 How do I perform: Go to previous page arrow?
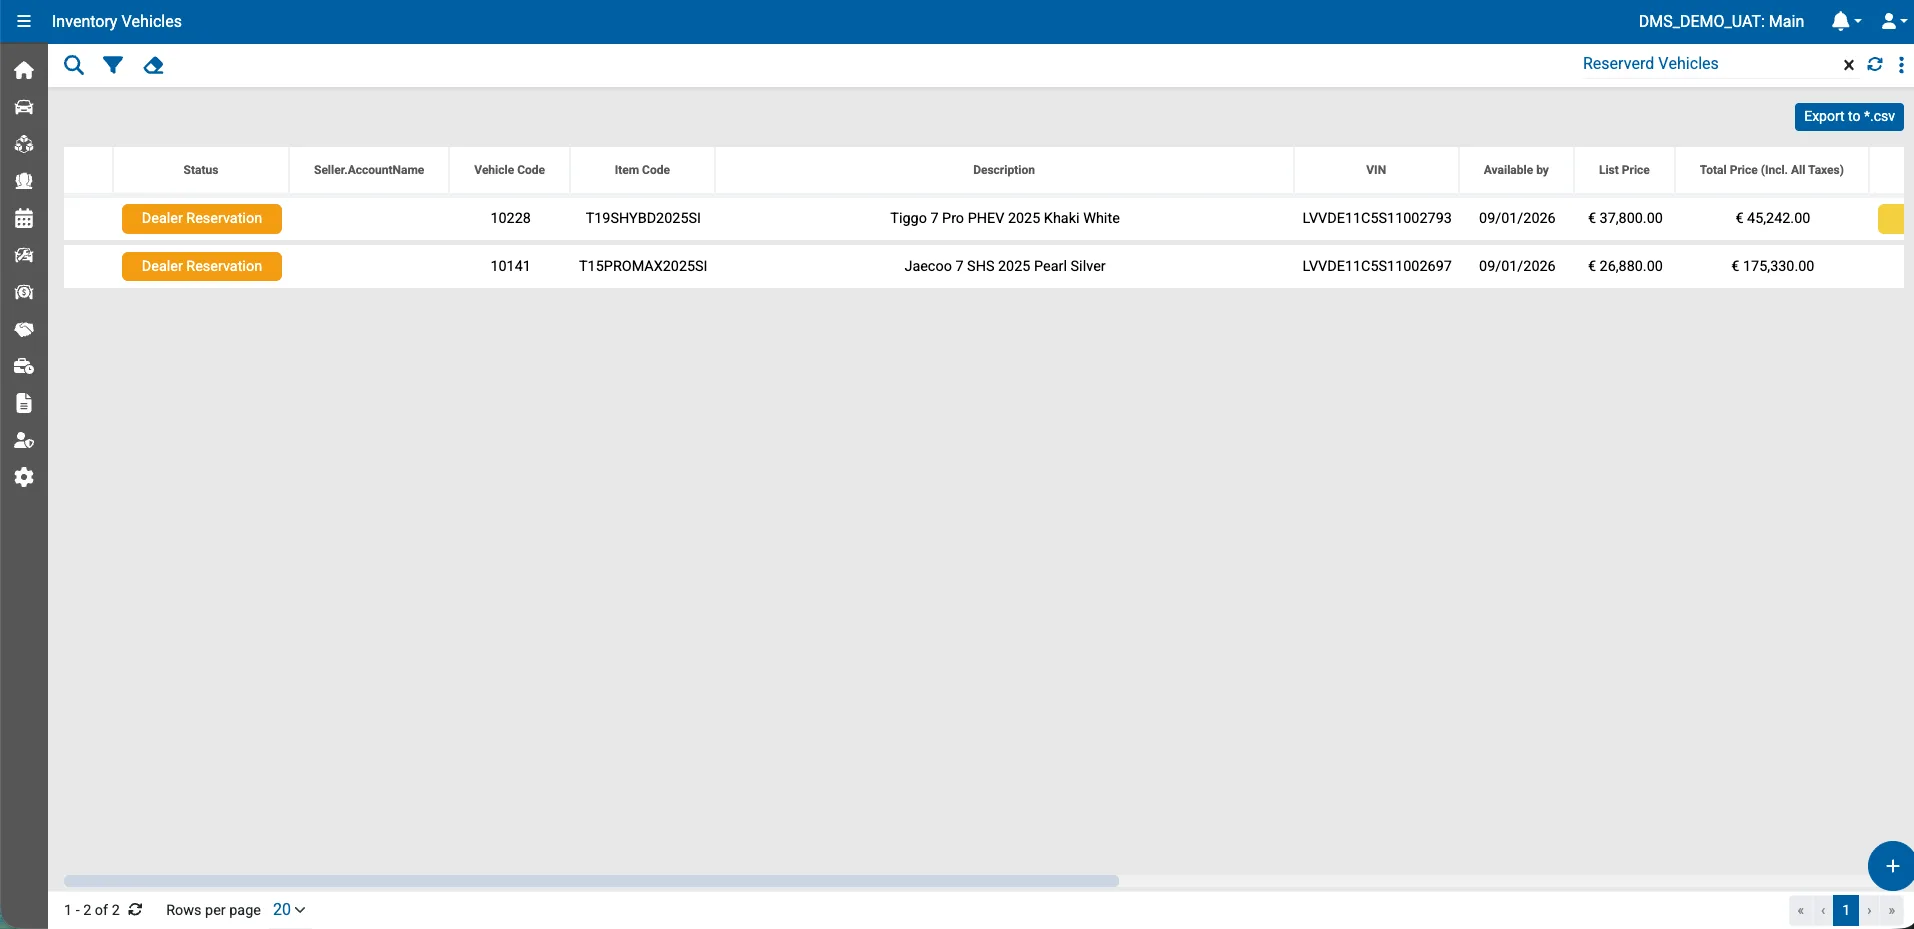pos(1823,911)
